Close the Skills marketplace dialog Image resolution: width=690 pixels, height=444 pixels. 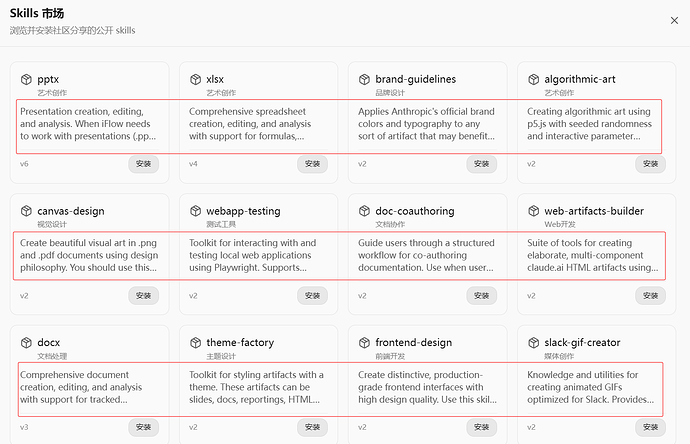click(672, 20)
